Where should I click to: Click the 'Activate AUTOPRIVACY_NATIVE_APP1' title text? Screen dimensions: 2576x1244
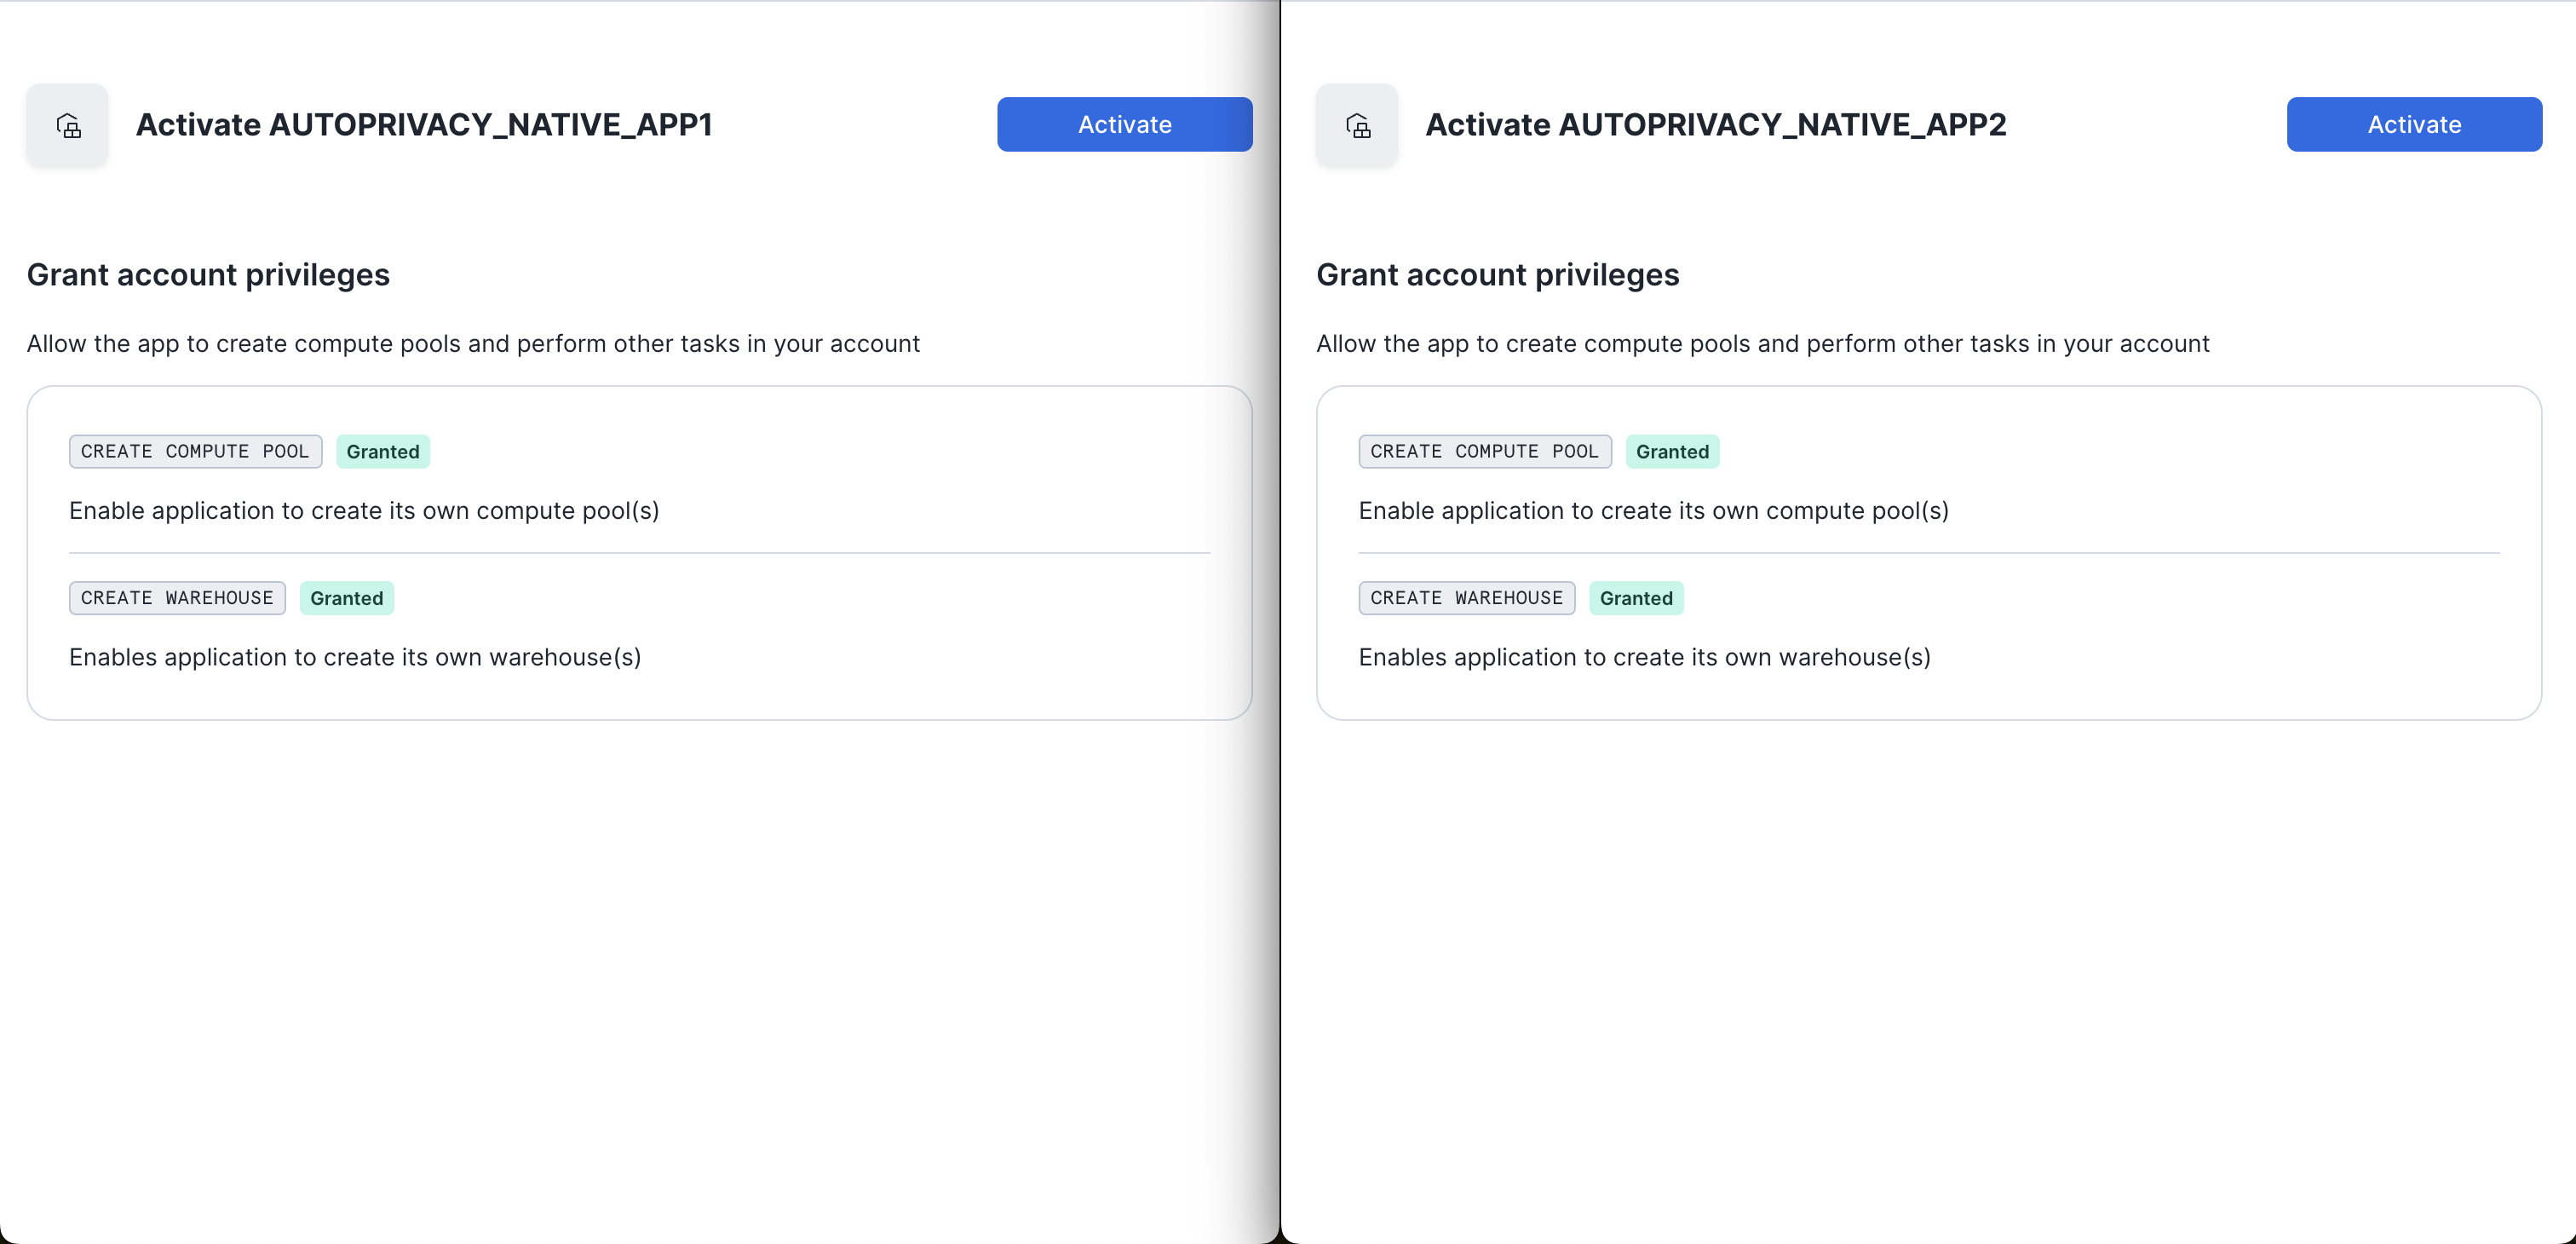pyautogui.click(x=424, y=125)
